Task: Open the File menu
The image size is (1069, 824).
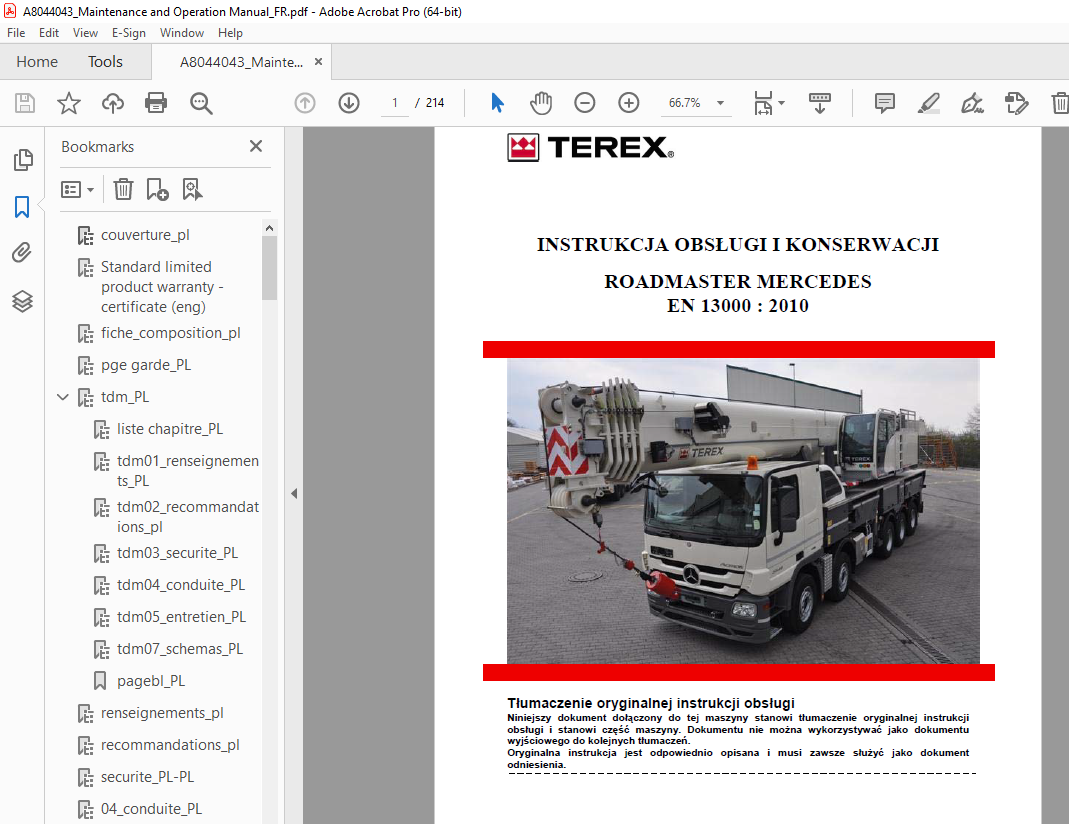Action: (16, 33)
